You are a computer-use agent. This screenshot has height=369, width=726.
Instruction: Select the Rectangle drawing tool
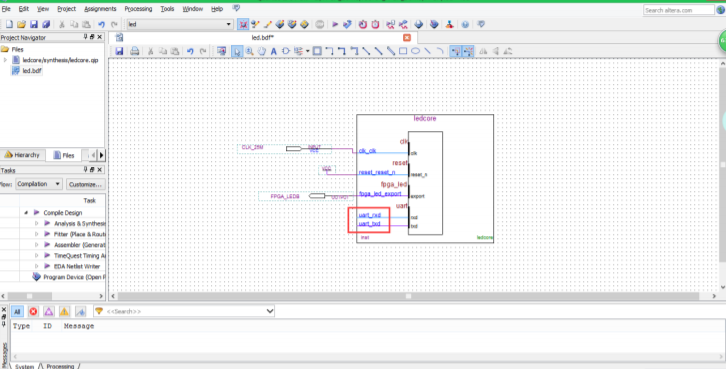pyautogui.click(x=403, y=51)
